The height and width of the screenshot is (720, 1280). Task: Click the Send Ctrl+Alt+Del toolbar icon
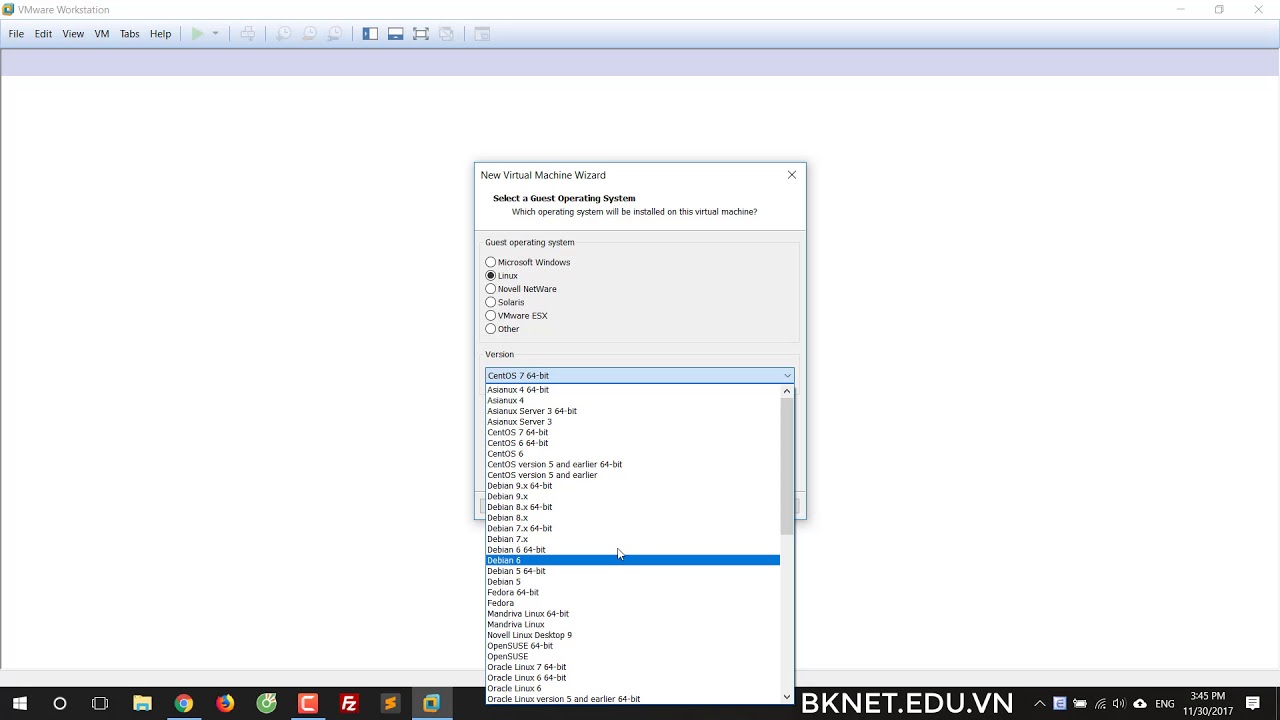point(247,34)
